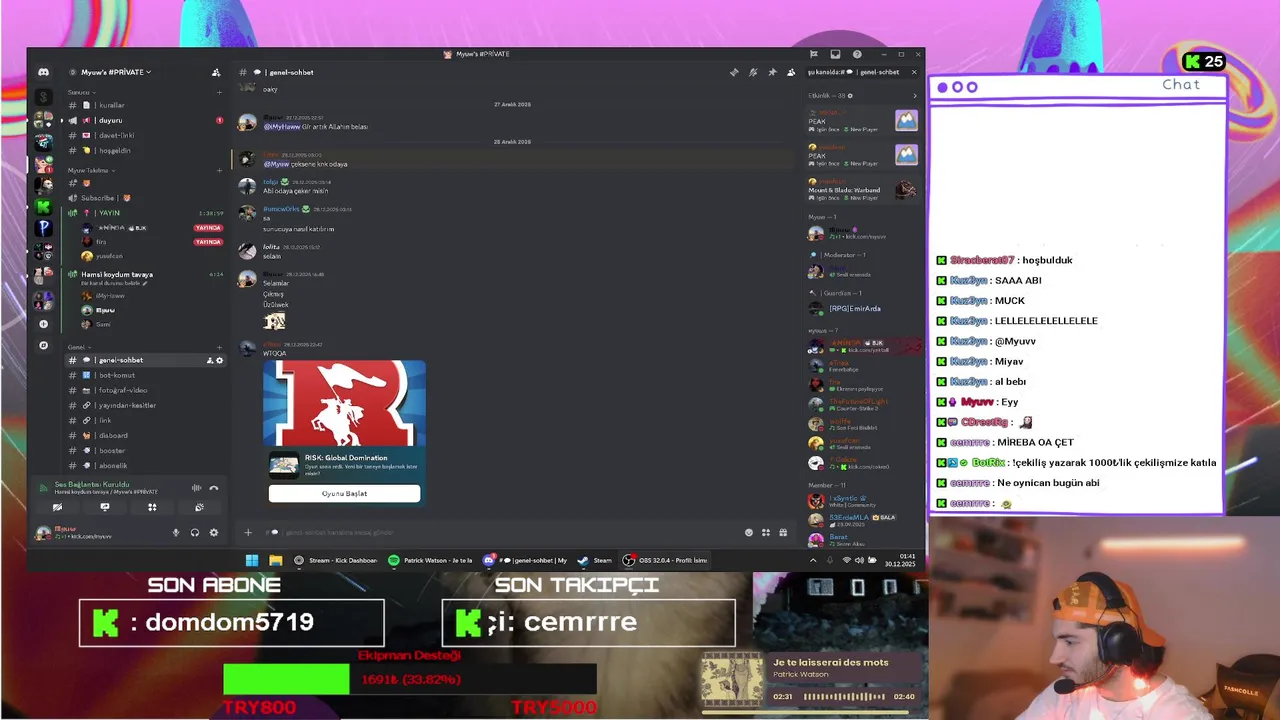This screenshot has height=720, width=1280.
Task: Switch to Steam on the taskbar
Action: [595, 560]
